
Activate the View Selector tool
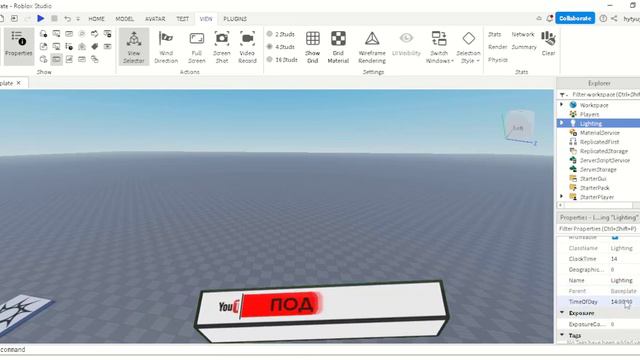coord(133,47)
